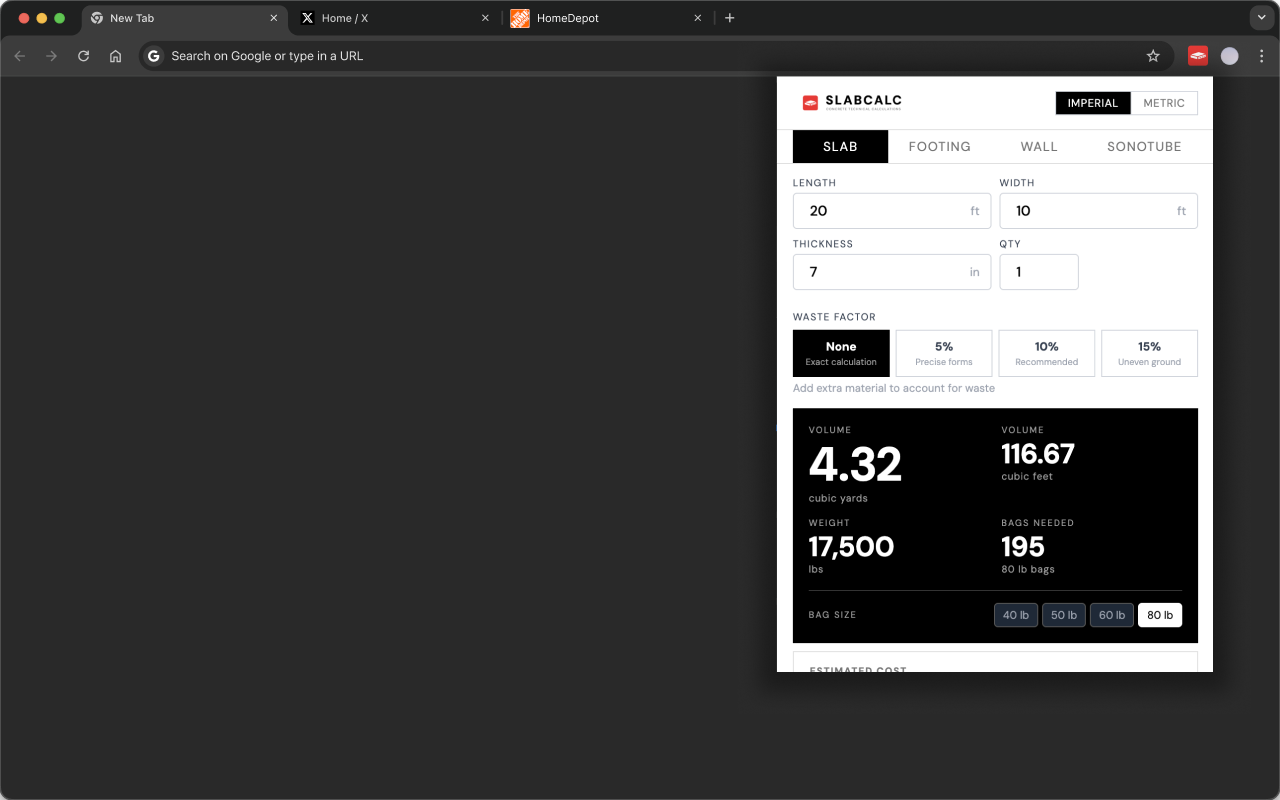Switch to the FOOTING tab
The width and height of the screenshot is (1280, 800).
pyautogui.click(x=939, y=146)
